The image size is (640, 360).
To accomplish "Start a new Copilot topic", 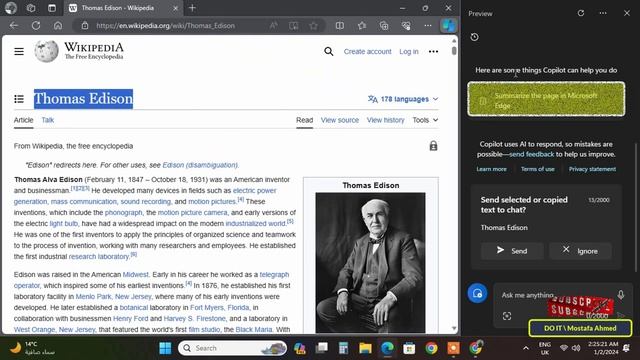I will pyautogui.click(x=477, y=293).
